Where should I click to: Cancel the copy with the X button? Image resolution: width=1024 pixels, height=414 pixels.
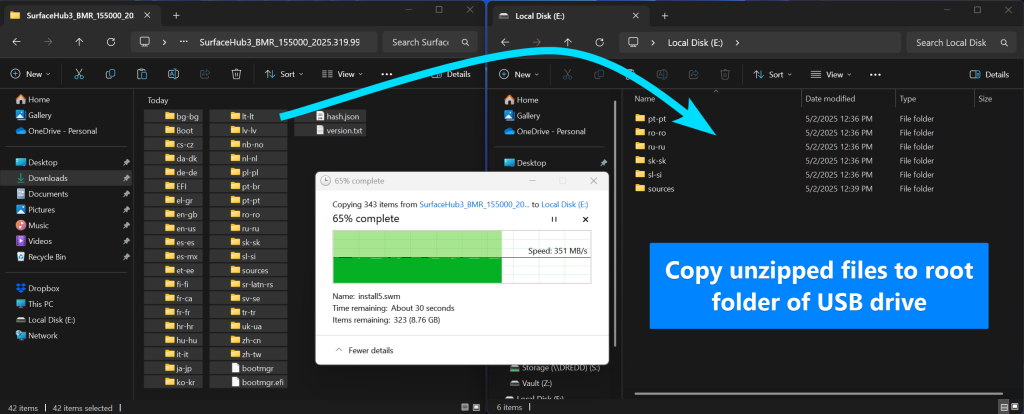(585, 219)
